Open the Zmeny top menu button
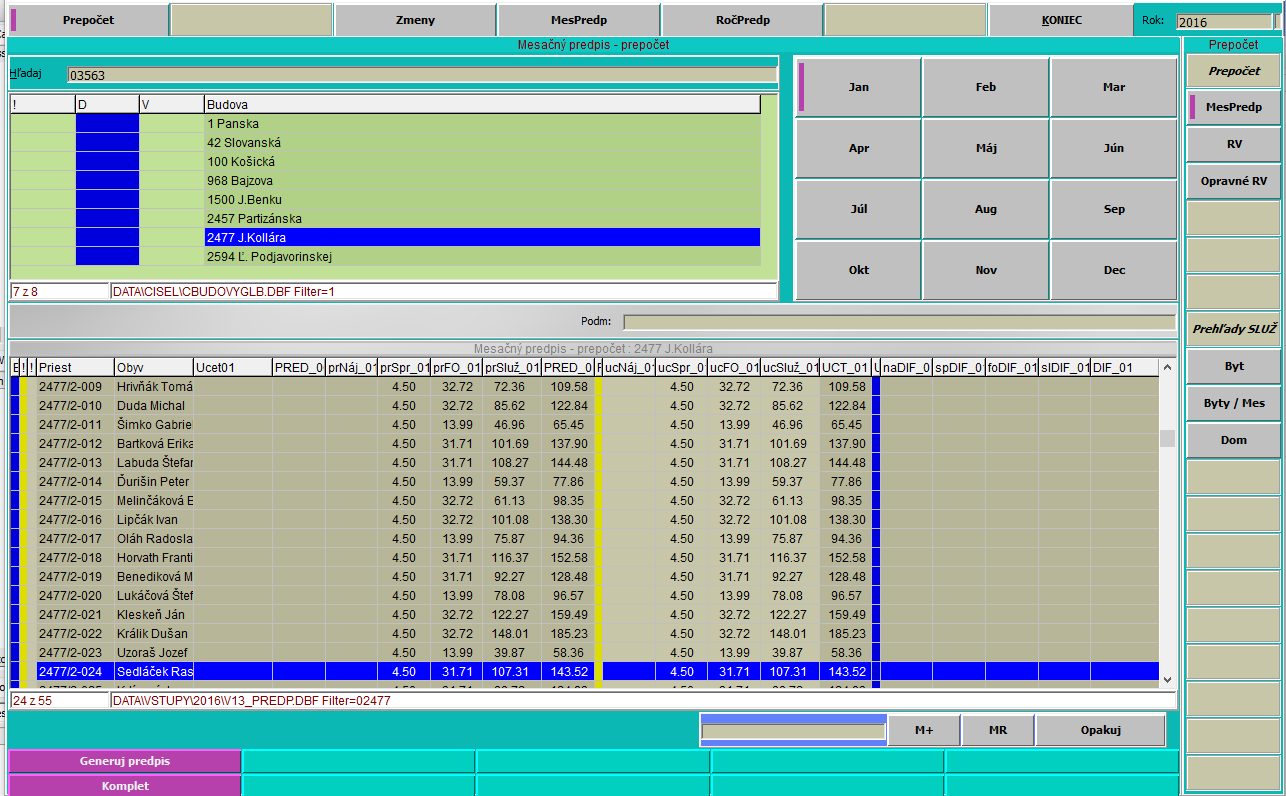The image size is (1286, 796). [415, 20]
